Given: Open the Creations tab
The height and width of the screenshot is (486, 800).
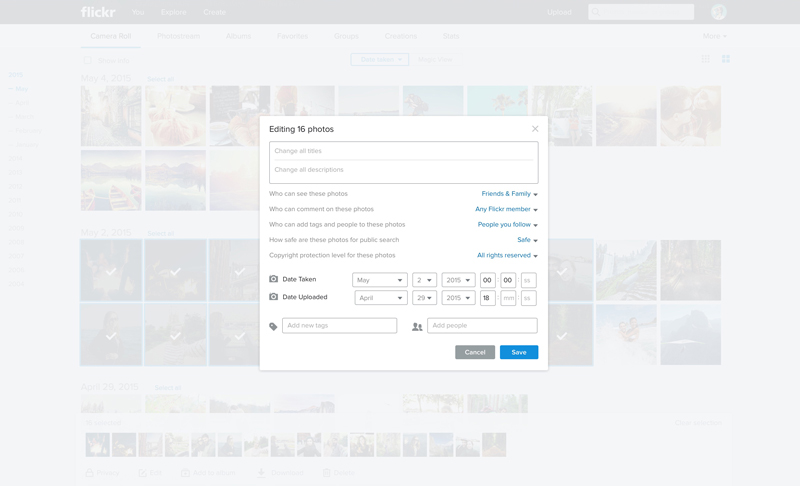Looking at the screenshot, I should (401, 36).
